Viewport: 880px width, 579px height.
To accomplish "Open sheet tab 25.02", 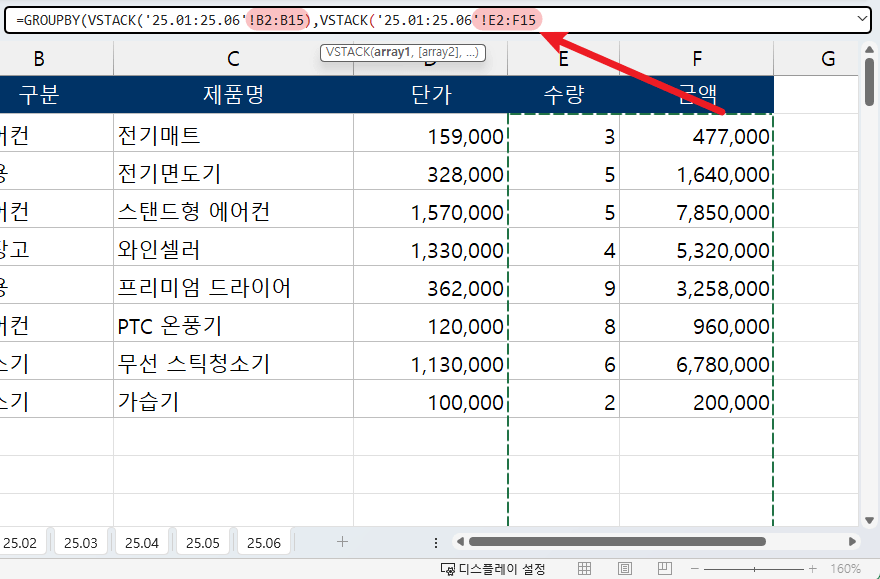I will point(20,543).
